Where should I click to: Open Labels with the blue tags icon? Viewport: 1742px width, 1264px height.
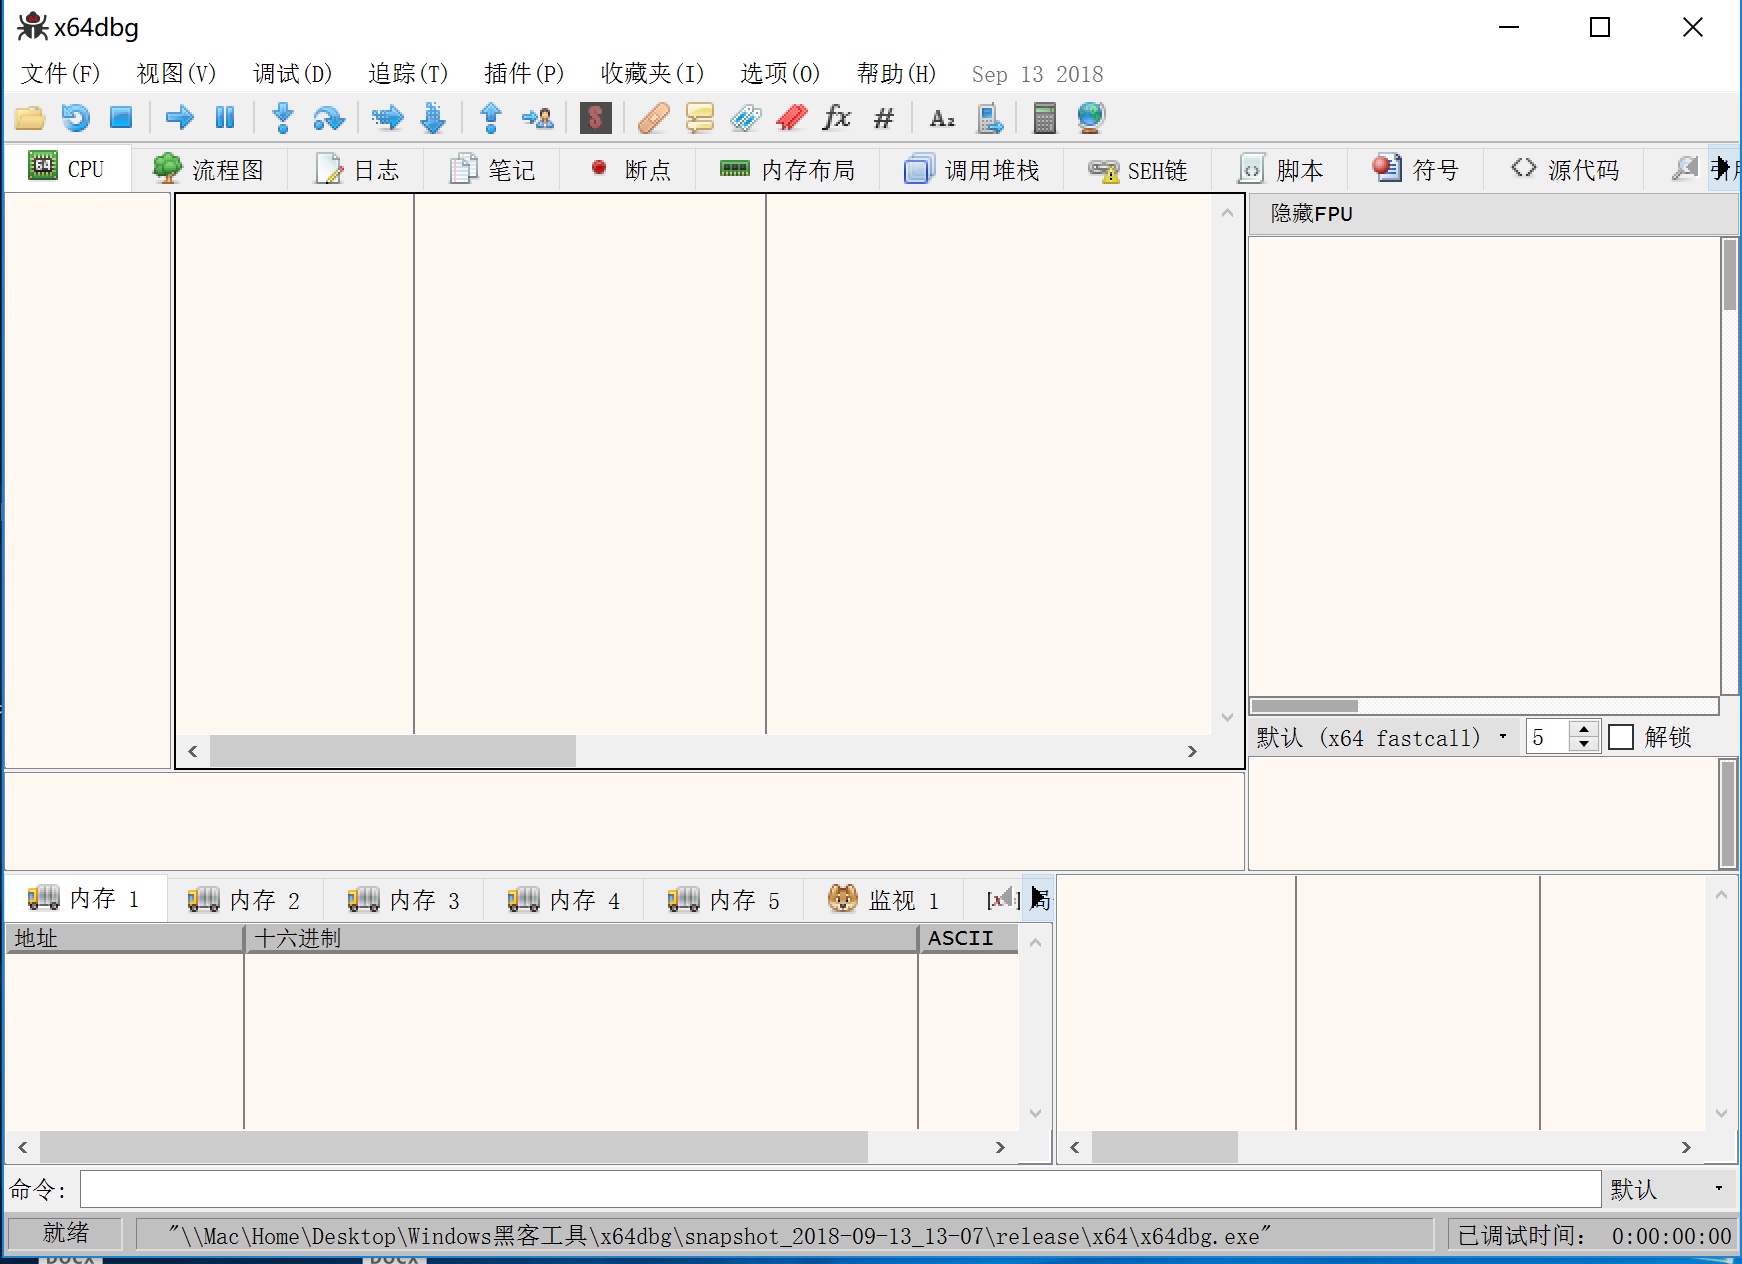tap(745, 118)
